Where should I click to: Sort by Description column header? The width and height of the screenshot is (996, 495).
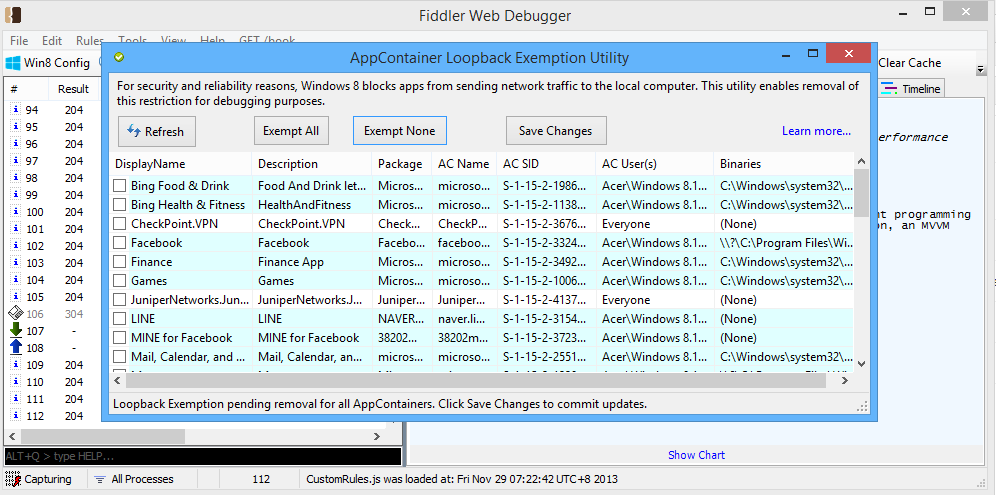312,164
